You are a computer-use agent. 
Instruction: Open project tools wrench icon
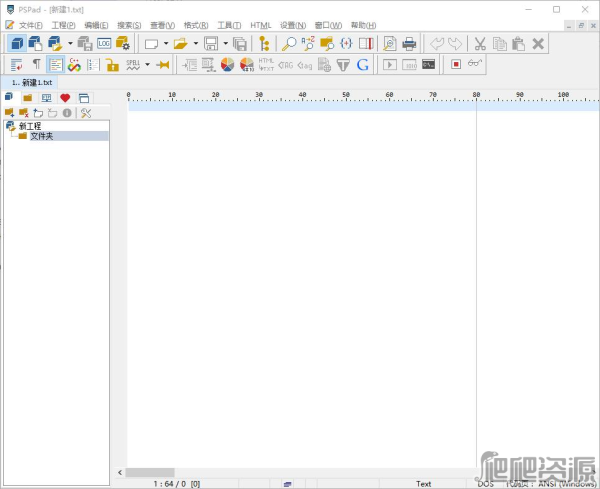86,113
